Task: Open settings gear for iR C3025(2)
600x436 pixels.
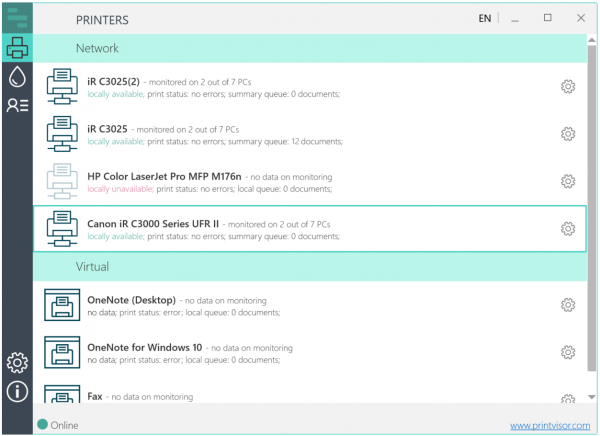Action: [x=567, y=86]
